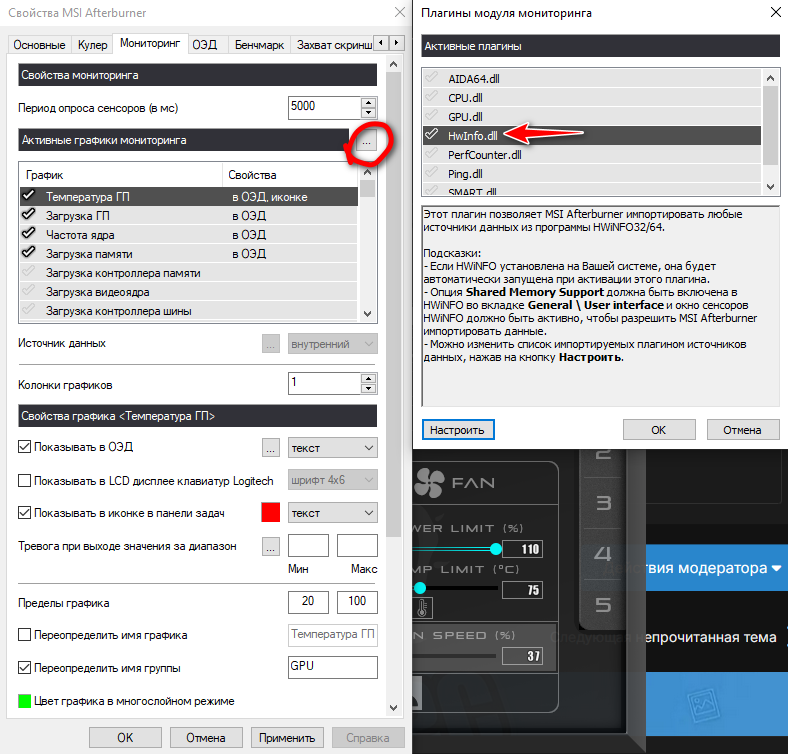Click Применить button
The width and height of the screenshot is (788, 754).
click(287, 737)
